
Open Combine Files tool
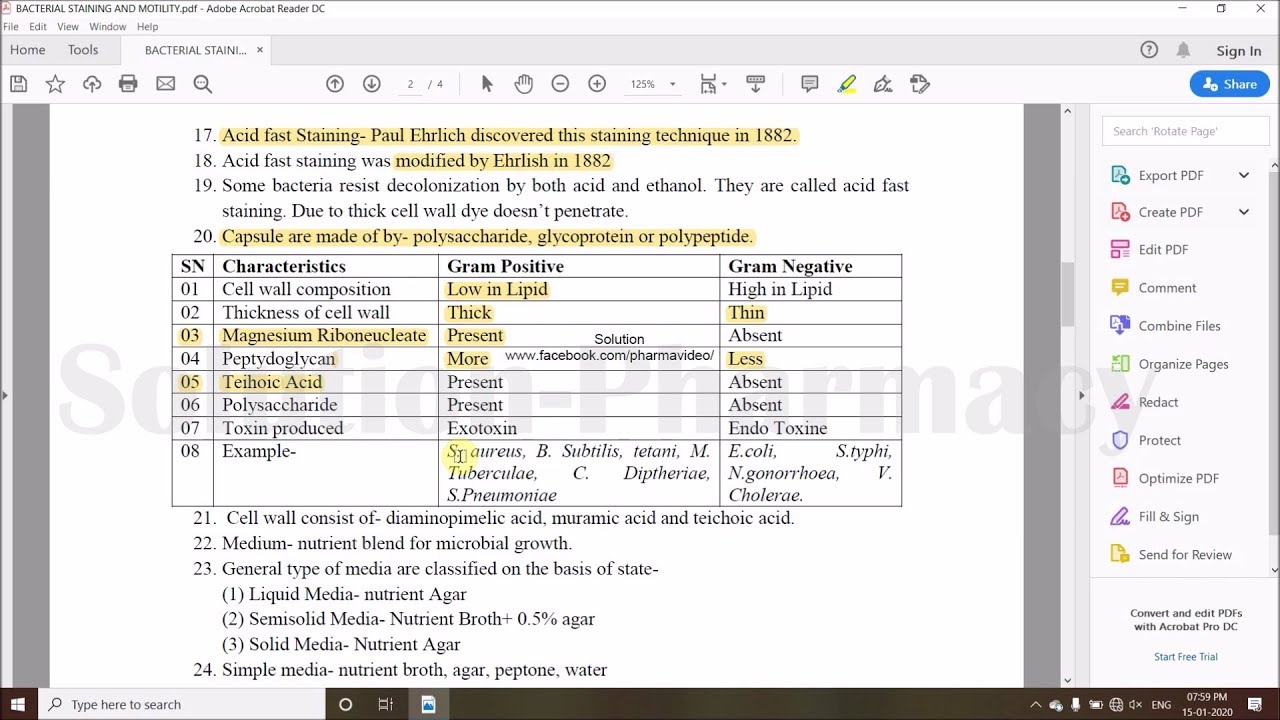click(1165, 326)
